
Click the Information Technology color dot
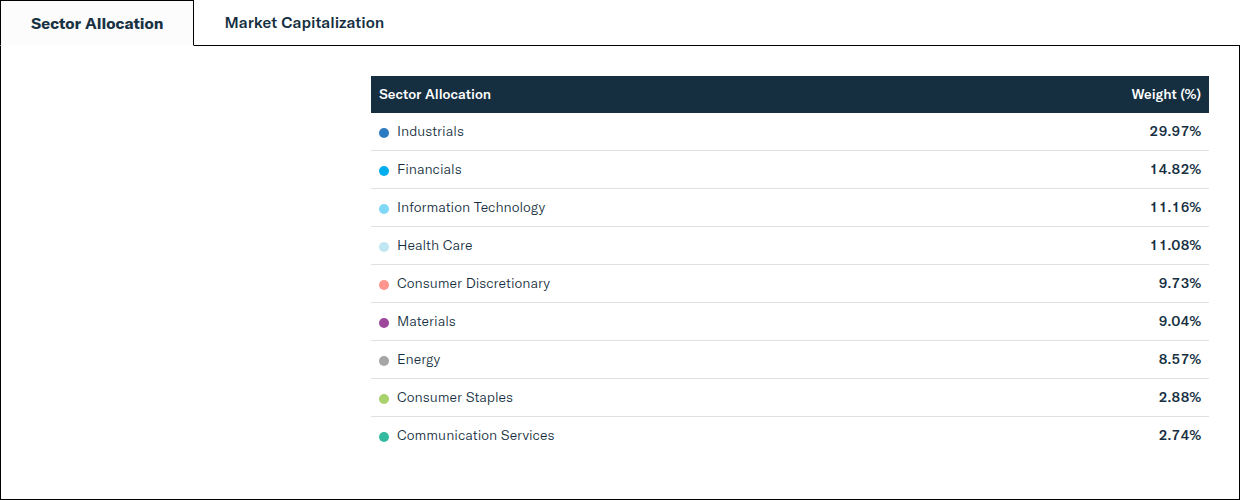pyautogui.click(x=384, y=209)
